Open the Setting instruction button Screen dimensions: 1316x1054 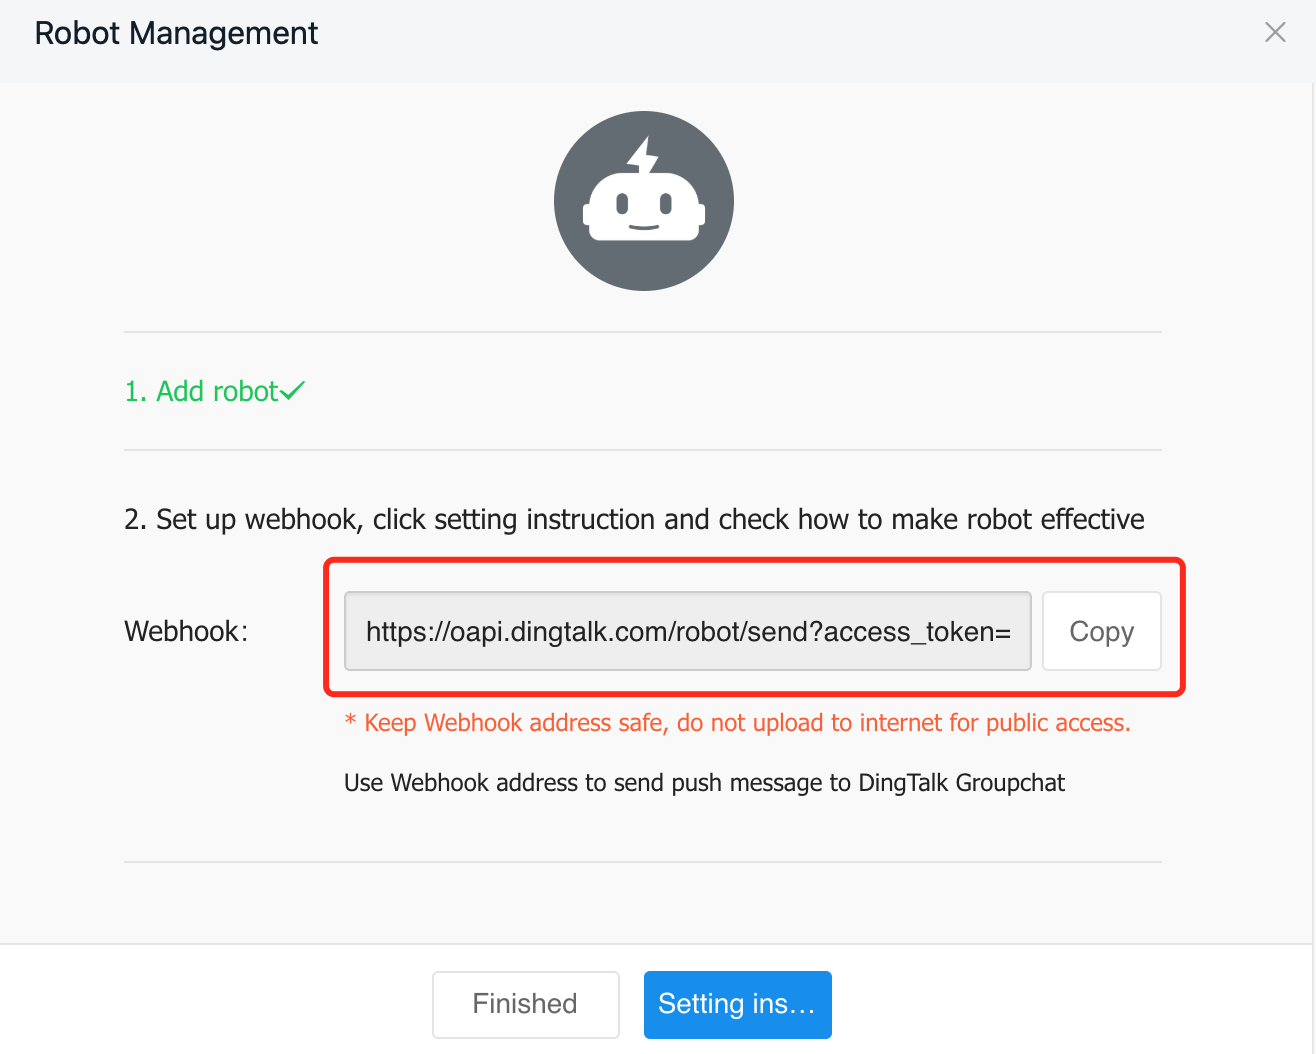coord(738,1004)
